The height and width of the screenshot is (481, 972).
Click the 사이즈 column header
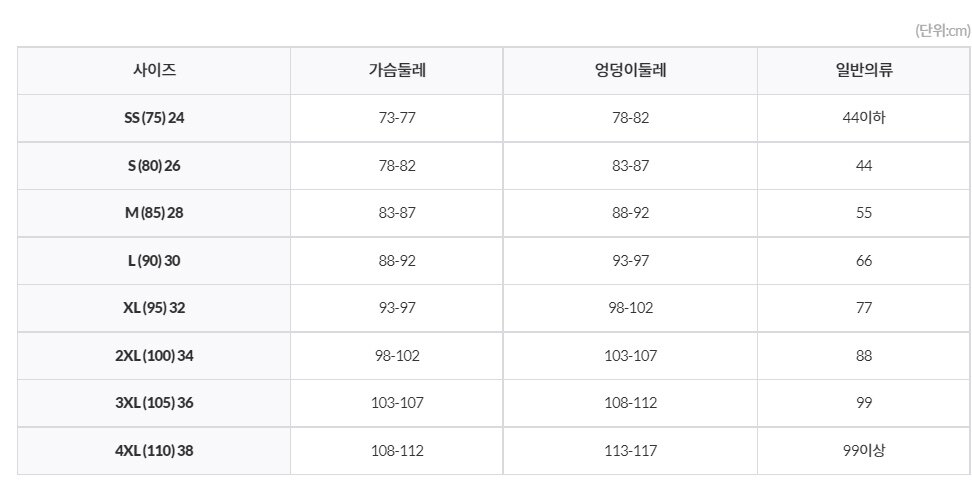pyautogui.click(x=154, y=71)
